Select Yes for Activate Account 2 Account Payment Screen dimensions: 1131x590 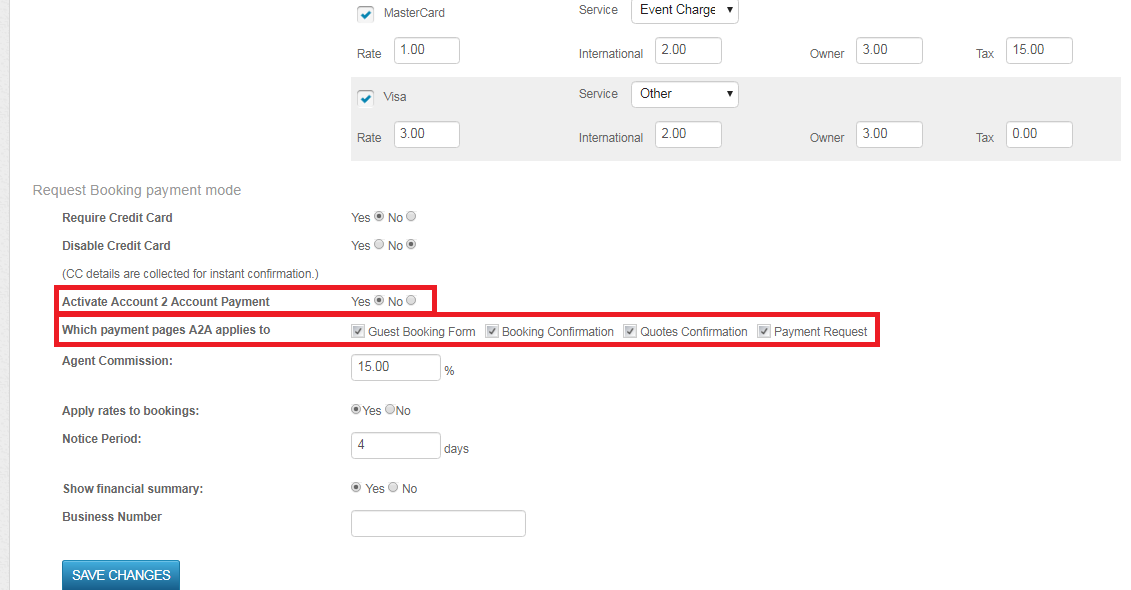click(x=379, y=300)
